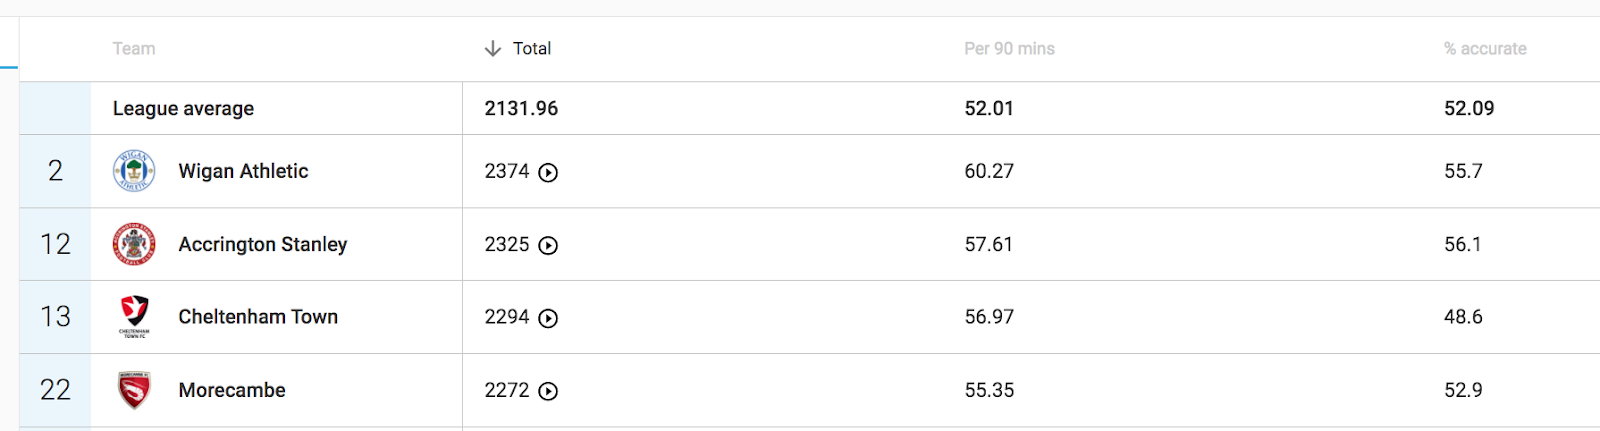Sort table by Total column header
Viewport: 1600px width, 431px height.
coord(532,48)
